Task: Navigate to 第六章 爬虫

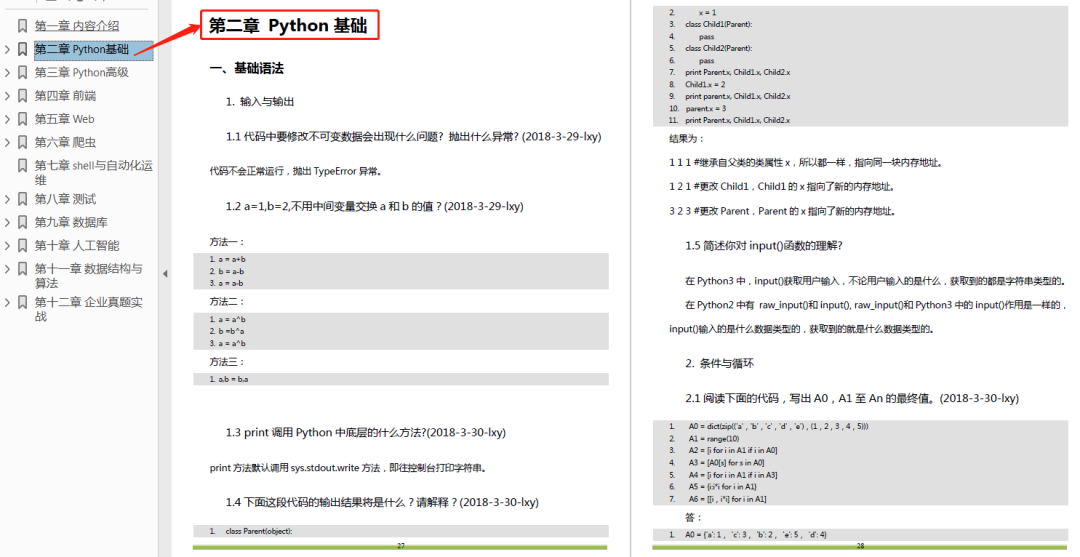Action: click(65, 143)
